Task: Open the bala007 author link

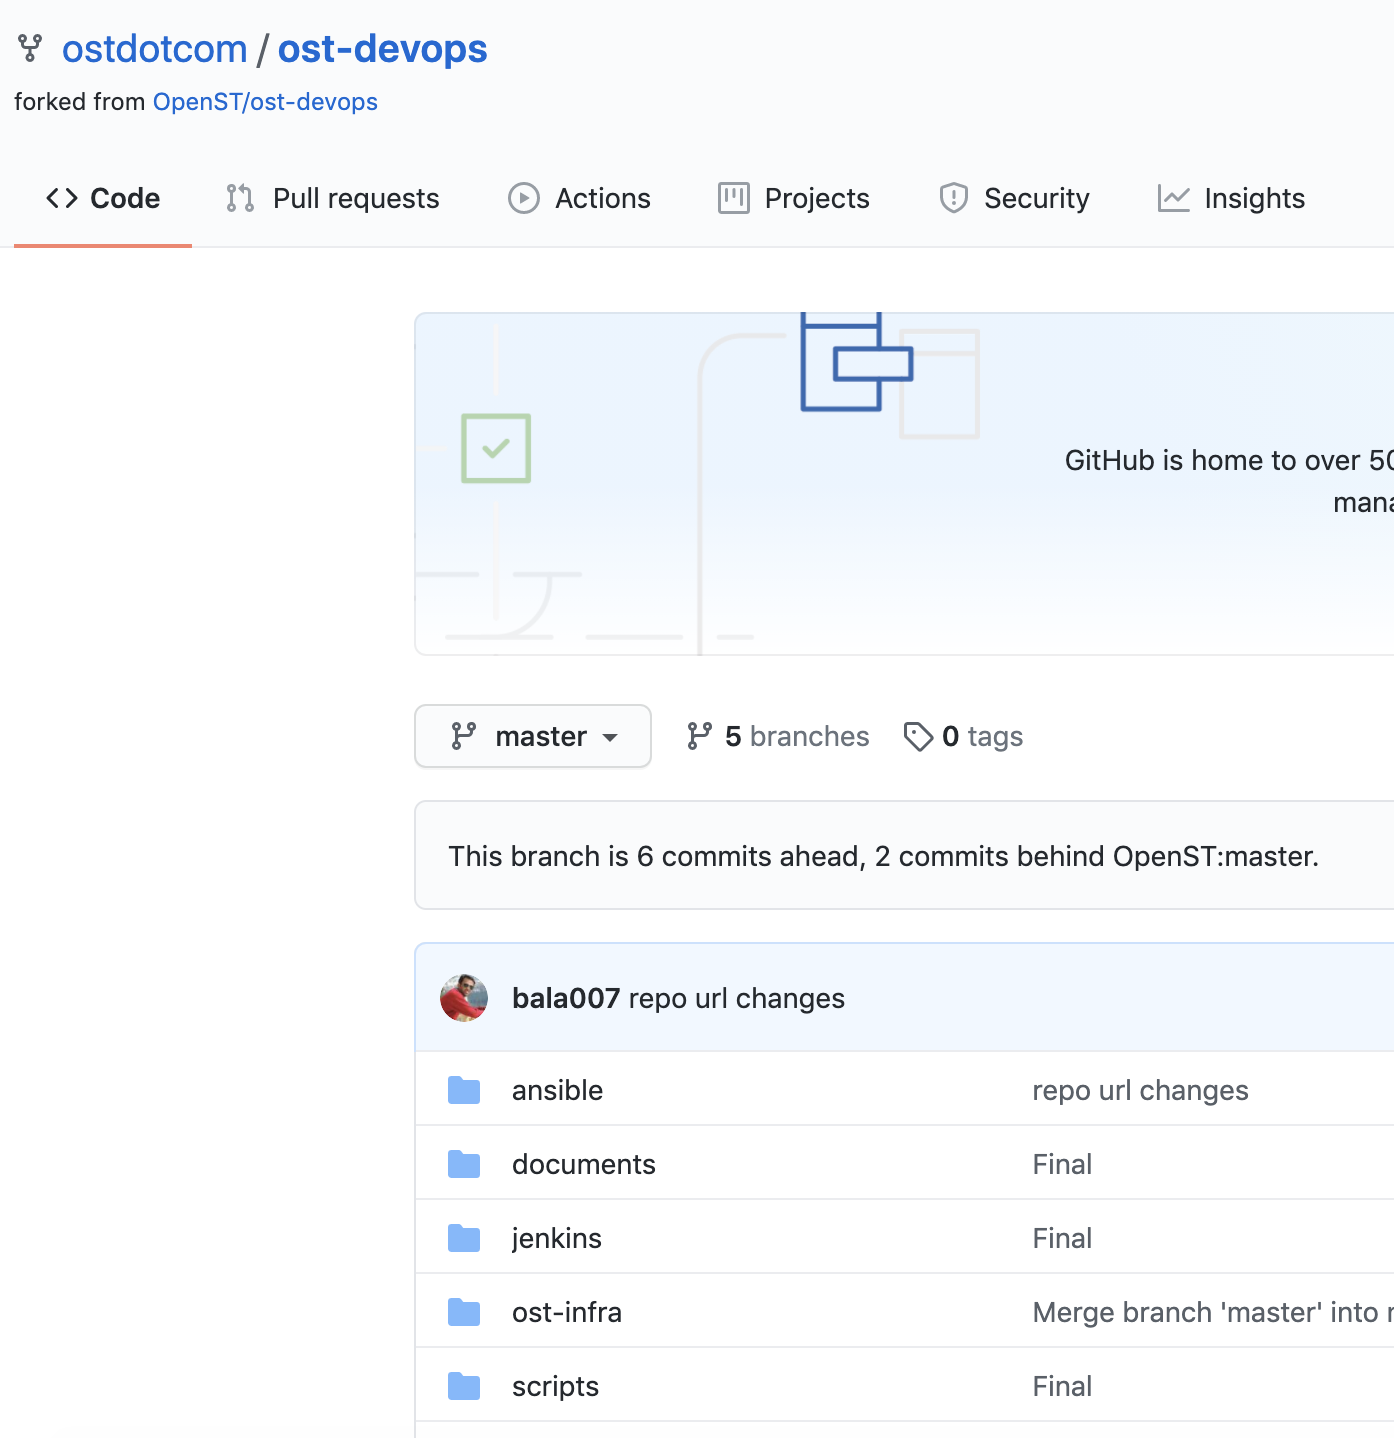Action: tap(566, 998)
